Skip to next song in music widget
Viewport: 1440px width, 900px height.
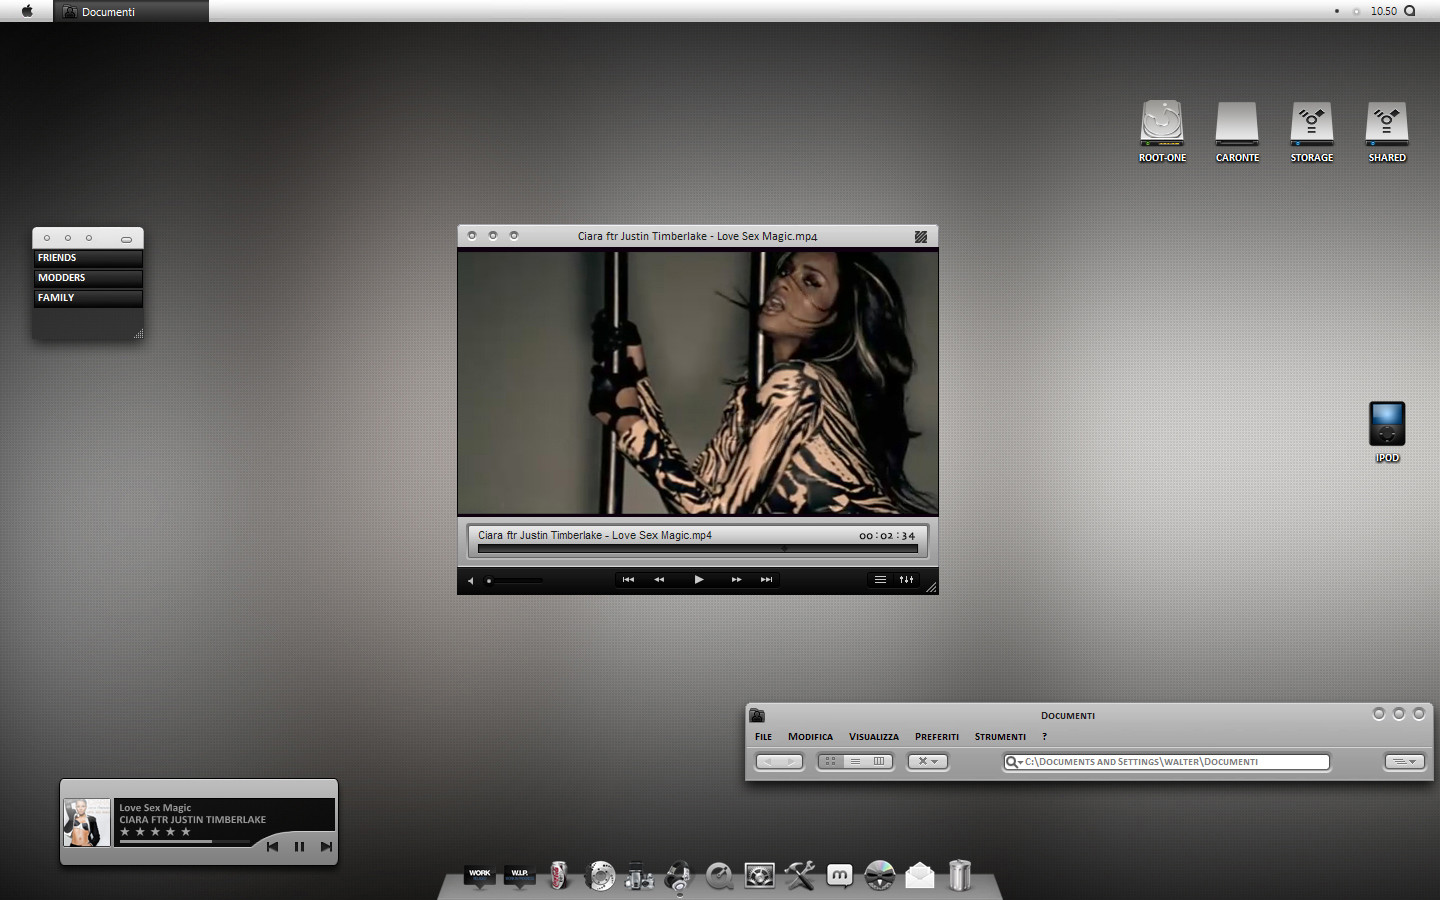point(326,846)
